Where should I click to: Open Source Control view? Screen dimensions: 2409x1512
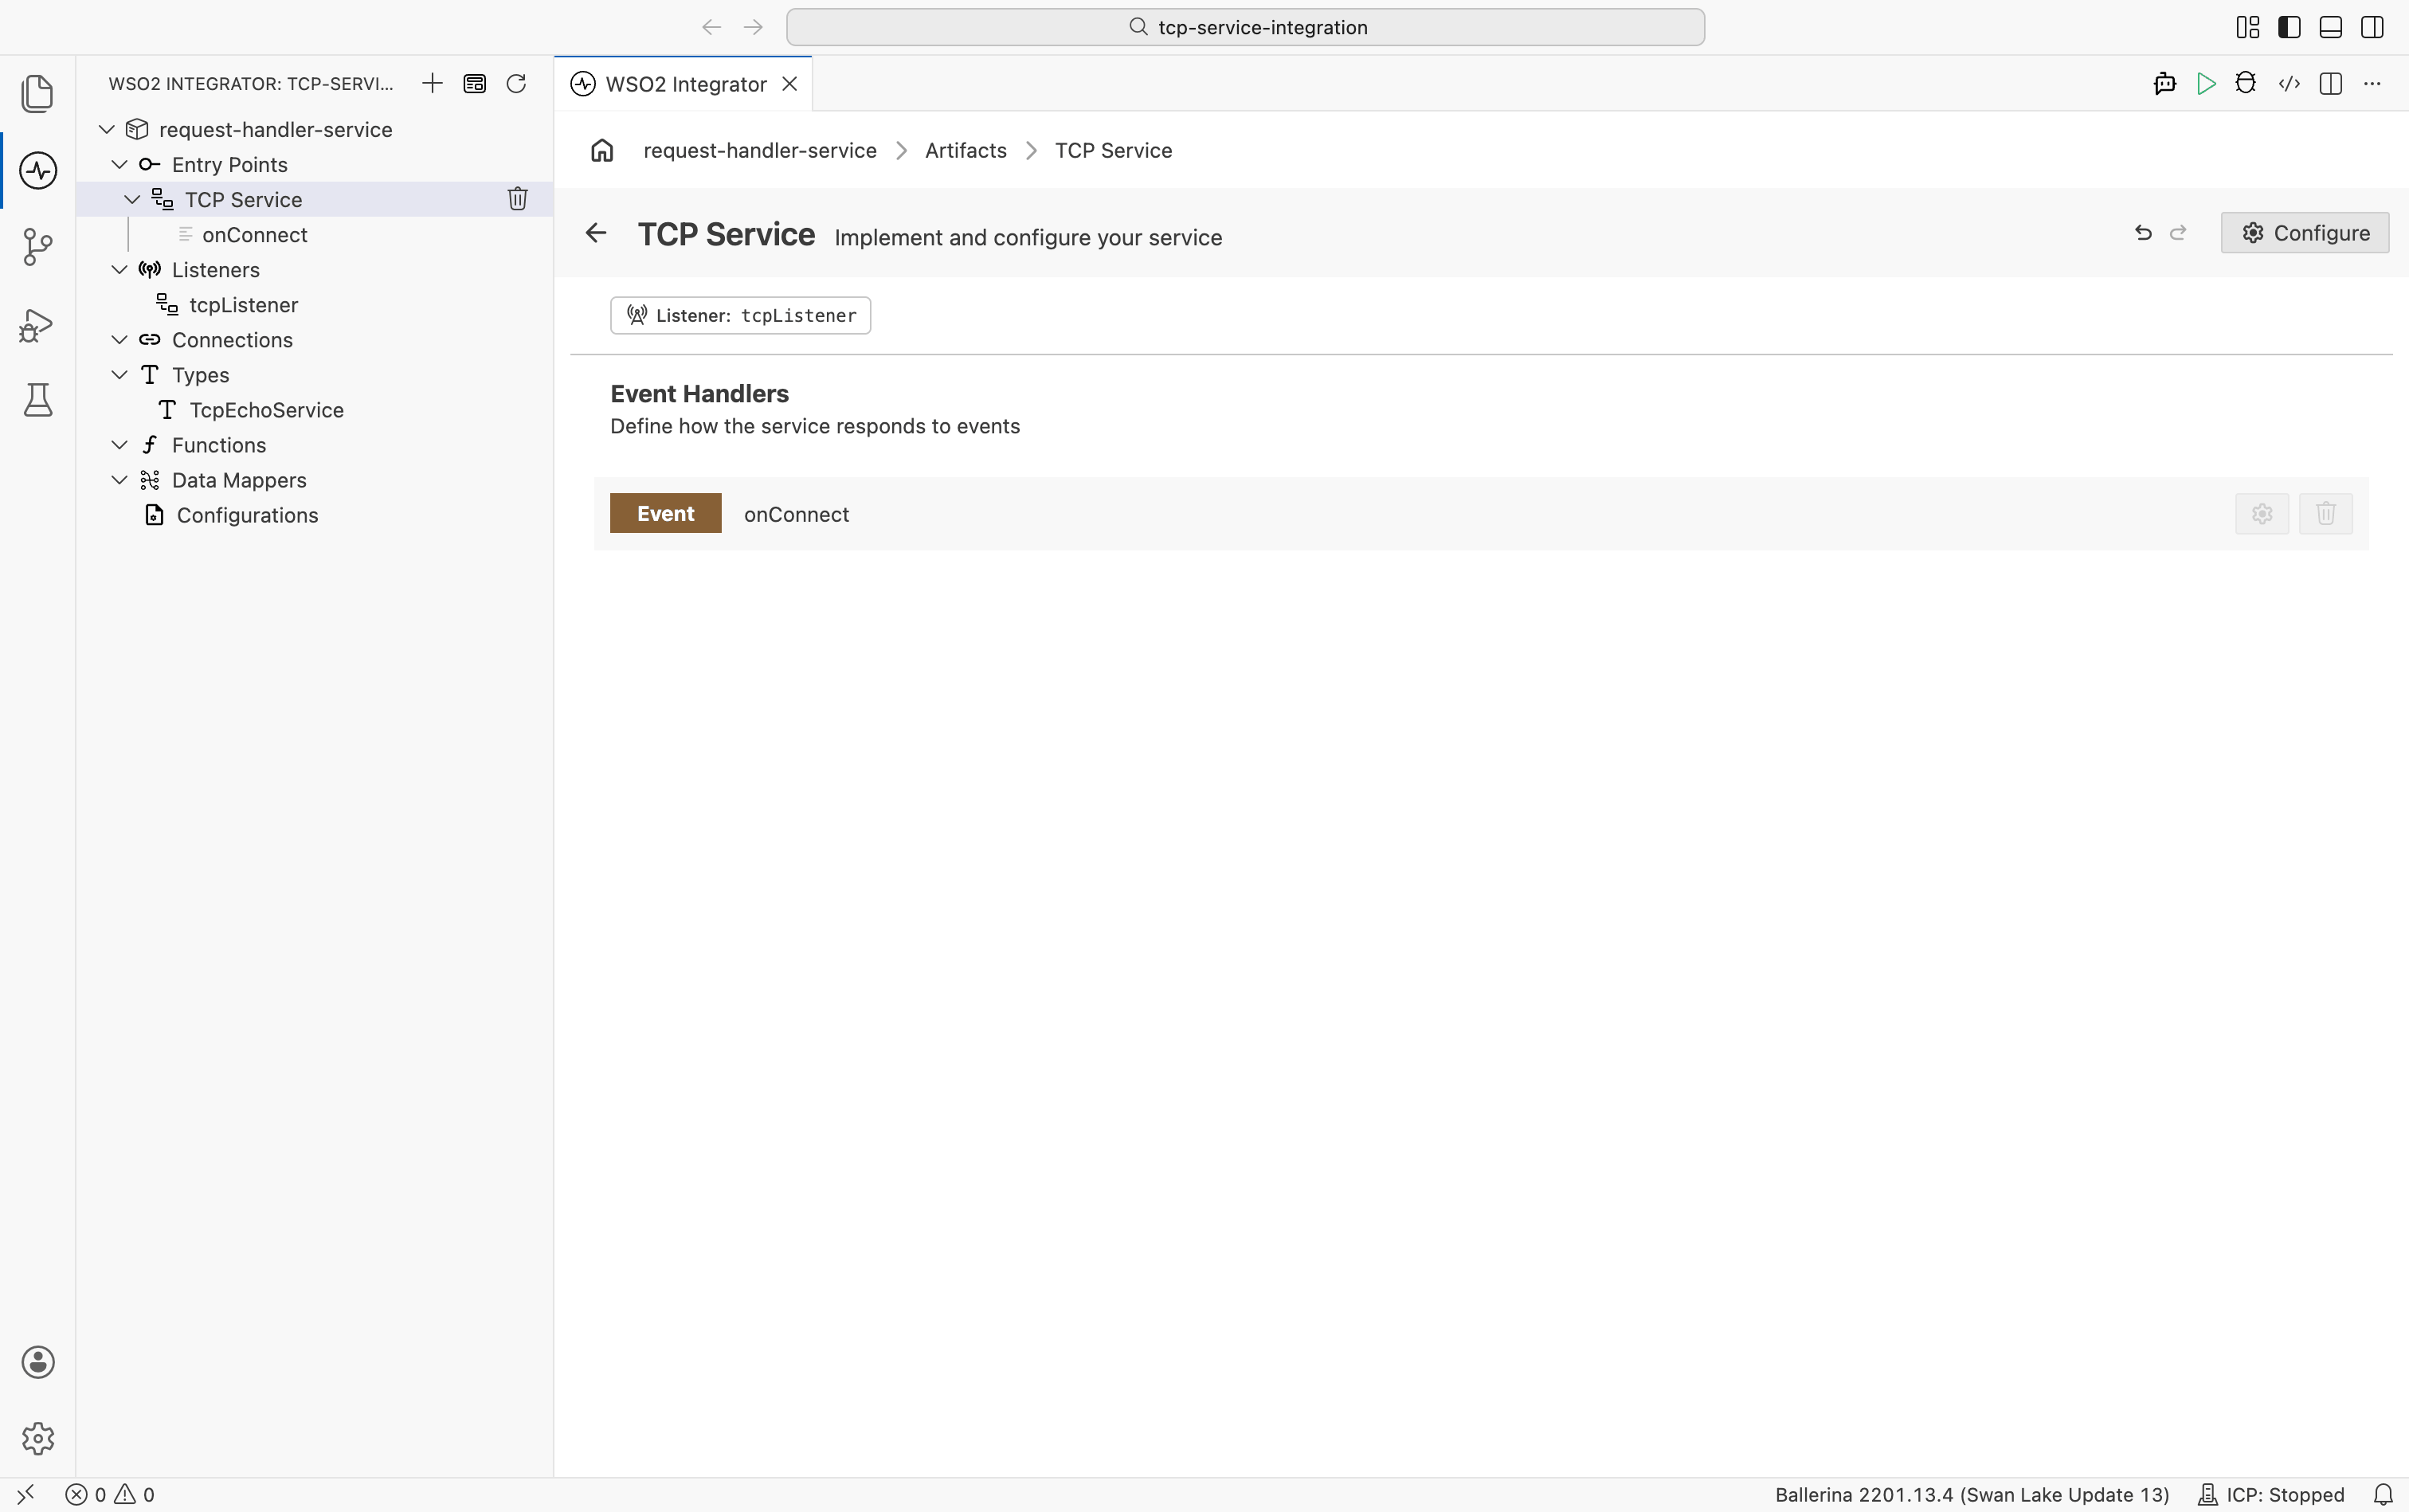point(37,247)
